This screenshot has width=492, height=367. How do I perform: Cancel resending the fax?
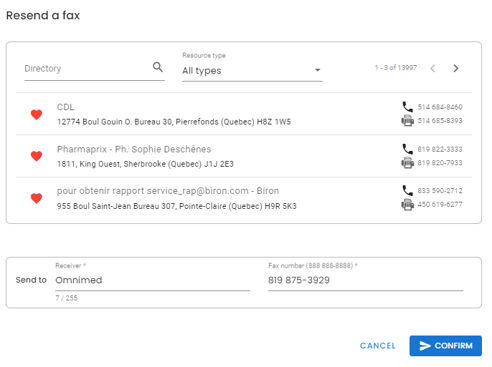click(x=378, y=346)
